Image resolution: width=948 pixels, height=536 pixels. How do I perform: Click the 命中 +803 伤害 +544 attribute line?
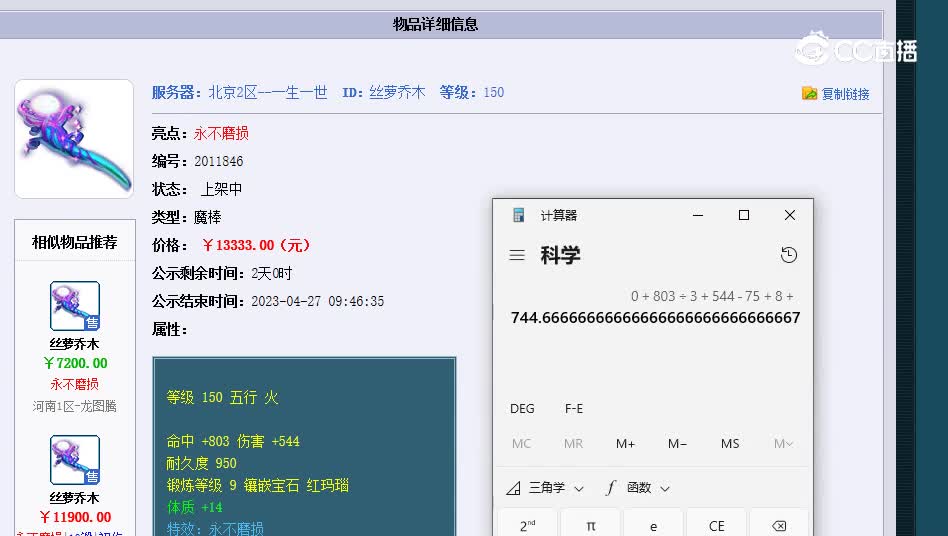[233, 442]
